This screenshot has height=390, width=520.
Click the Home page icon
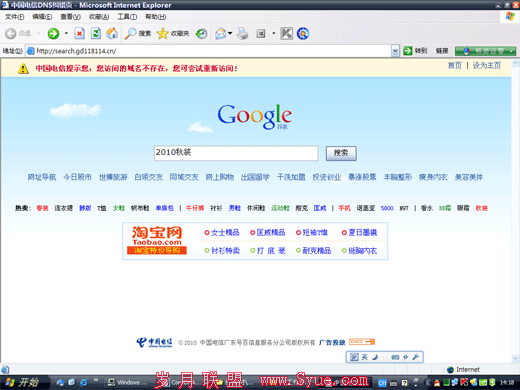[x=112, y=33]
